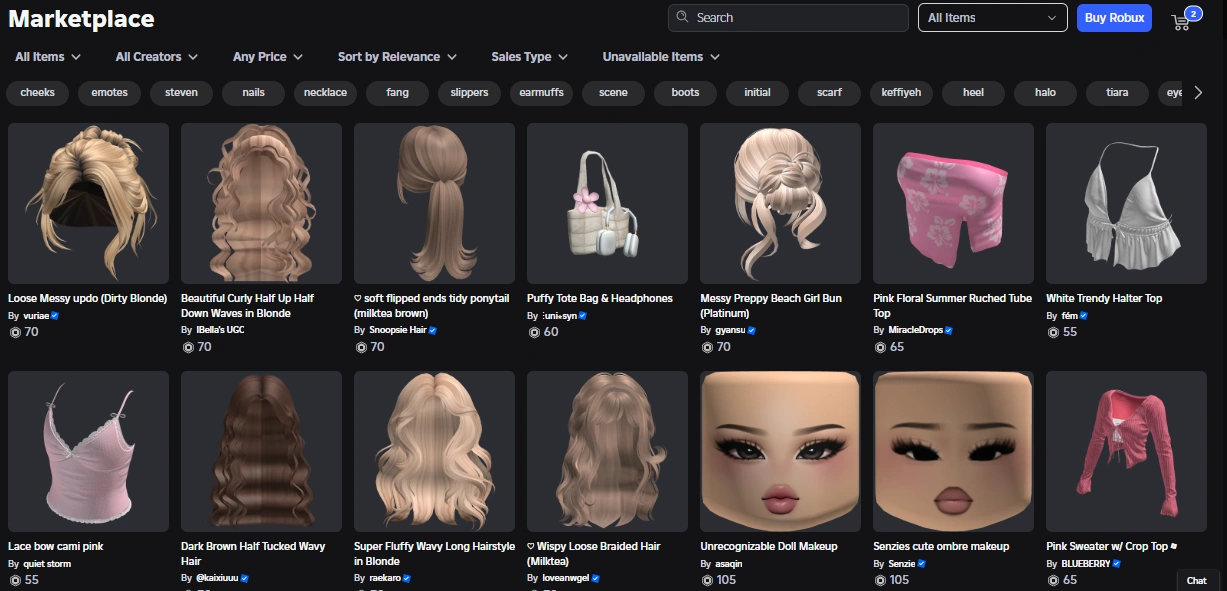
Task: Open White Trendy Halter Top thumbnail
Action: click(x=1126, y=204)
